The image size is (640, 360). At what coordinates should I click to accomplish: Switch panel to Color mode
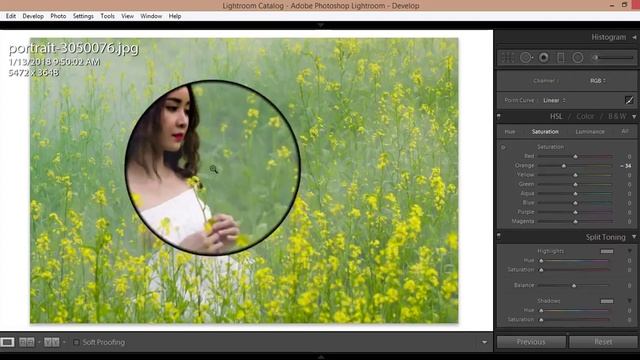[585, 117]
